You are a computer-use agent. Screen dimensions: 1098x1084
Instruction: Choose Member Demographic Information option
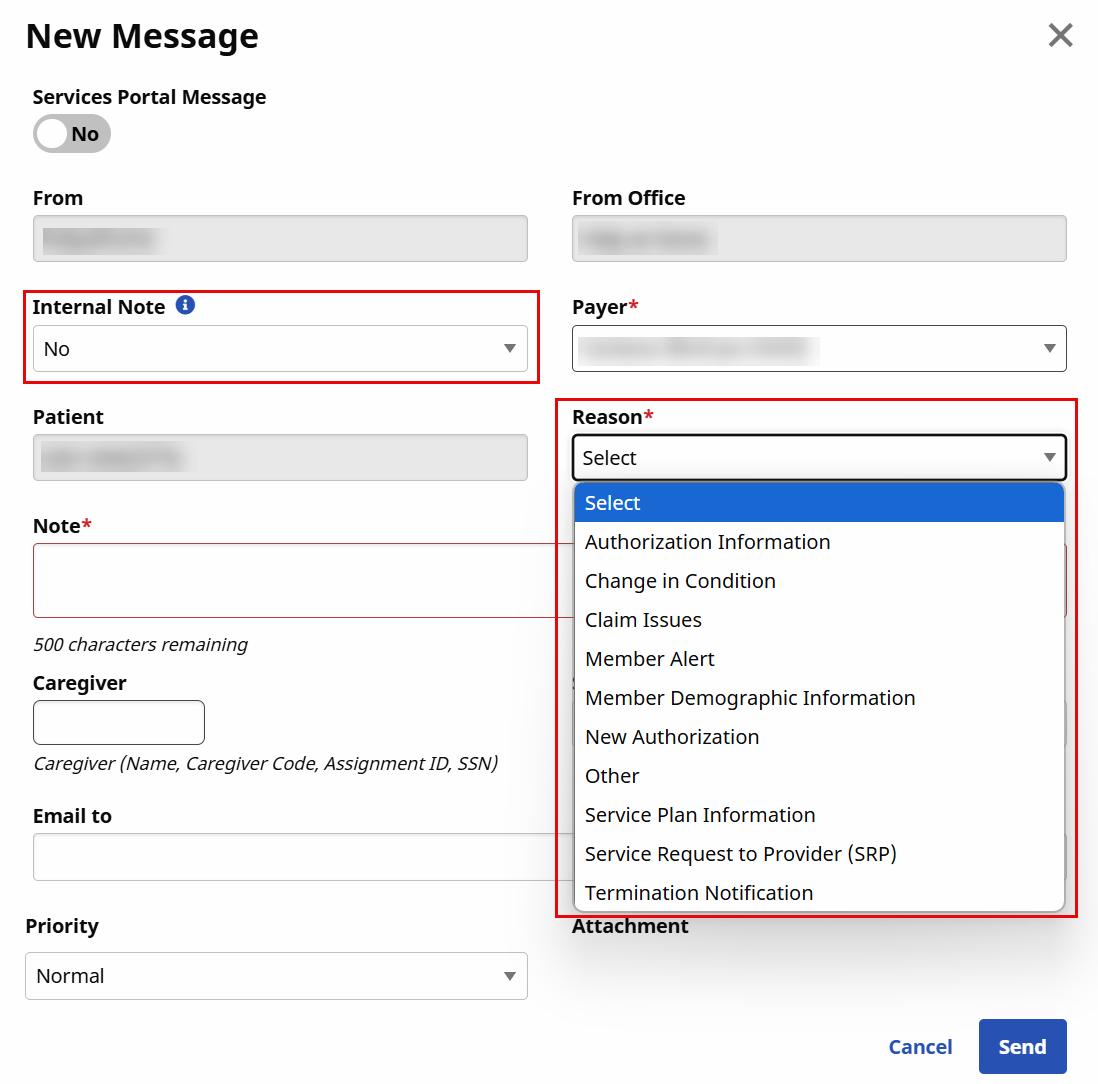750,698
